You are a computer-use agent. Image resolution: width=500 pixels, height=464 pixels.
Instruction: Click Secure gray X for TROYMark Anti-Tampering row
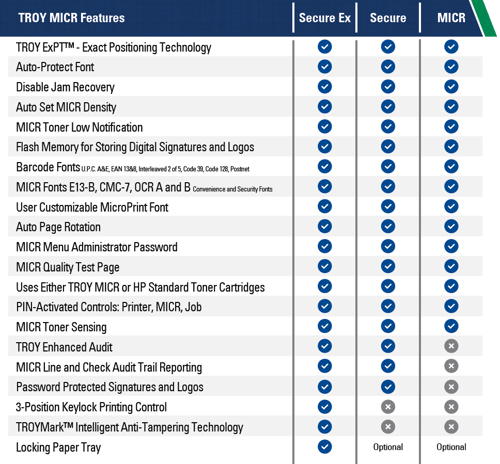388,427
